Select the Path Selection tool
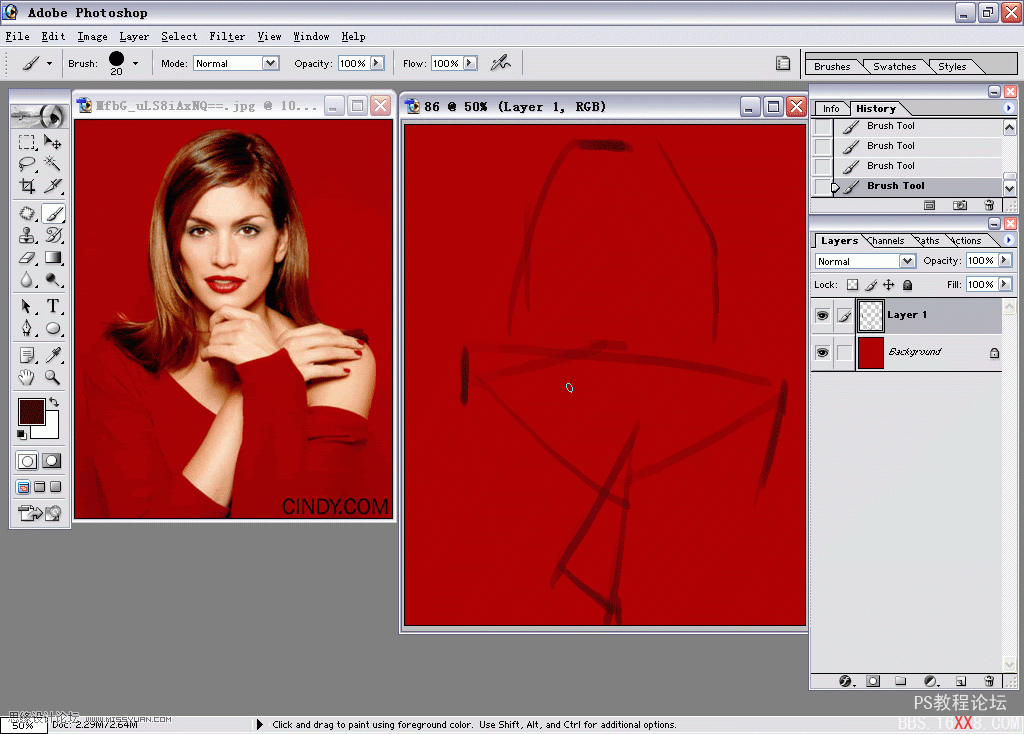 tap(27, 306)
